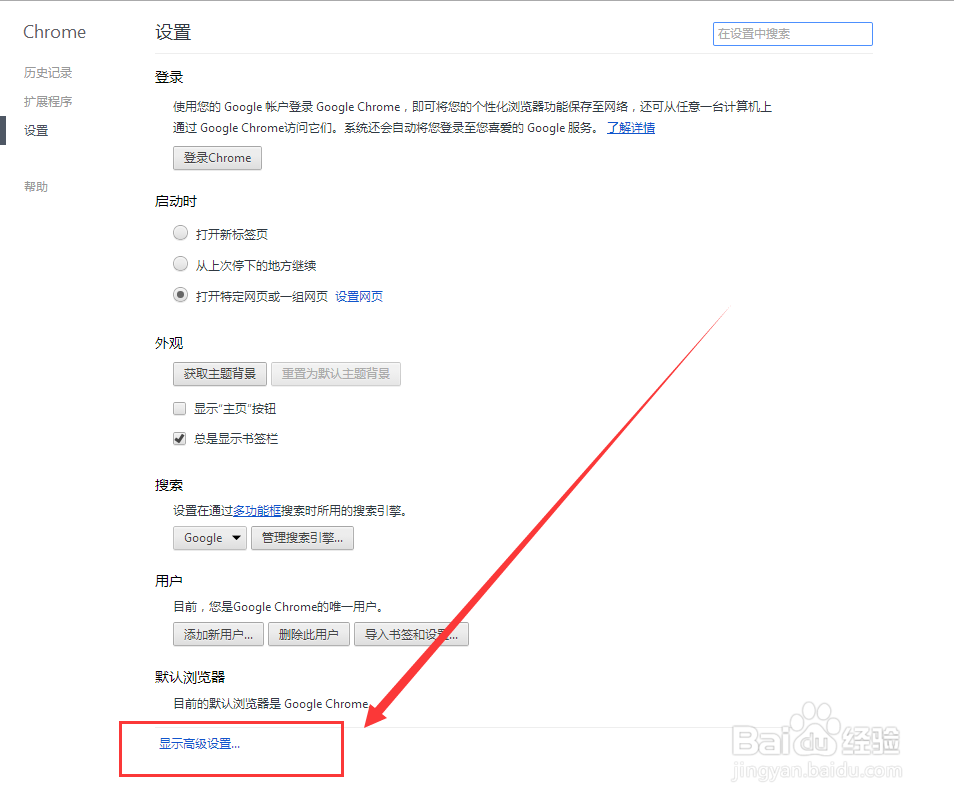
Task: Click 获取主题背景 button
Action: coord(219,373)
